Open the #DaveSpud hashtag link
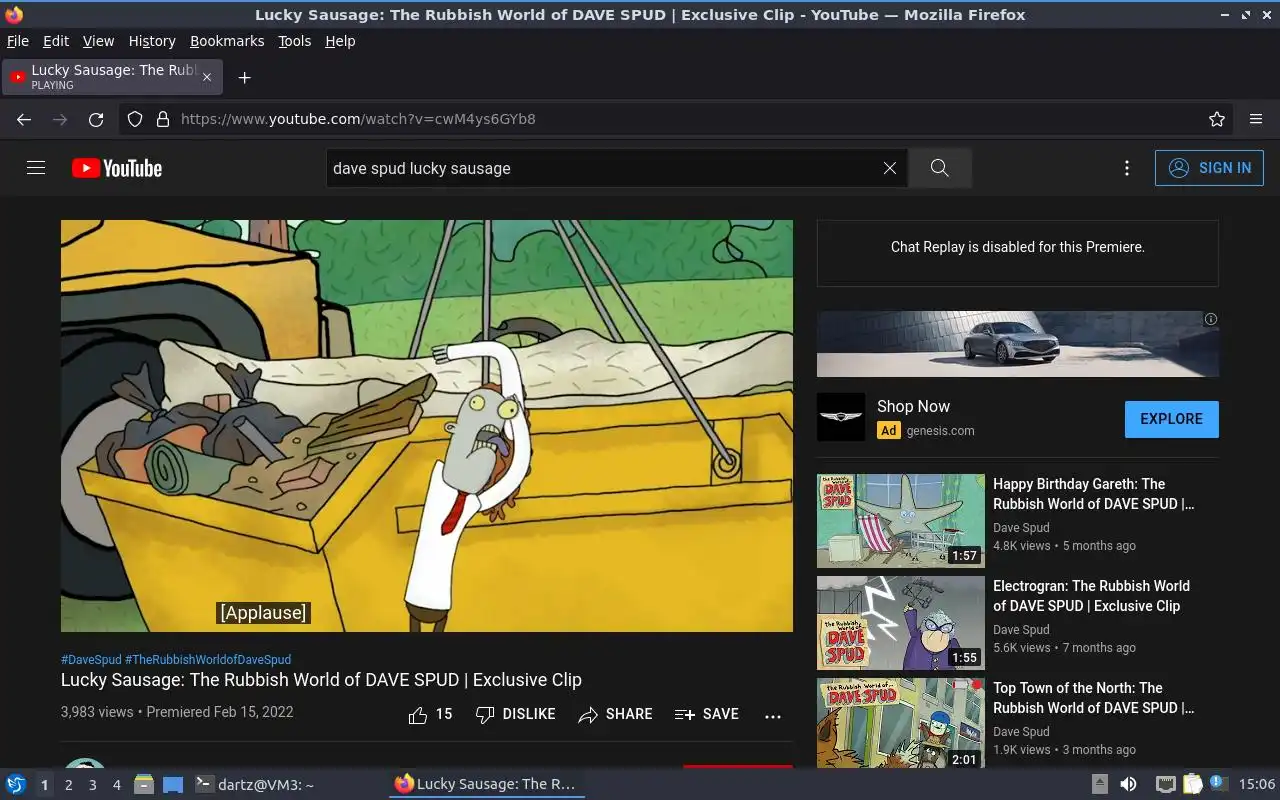Viewport: 1280px width, 800px height. point(91,660)
